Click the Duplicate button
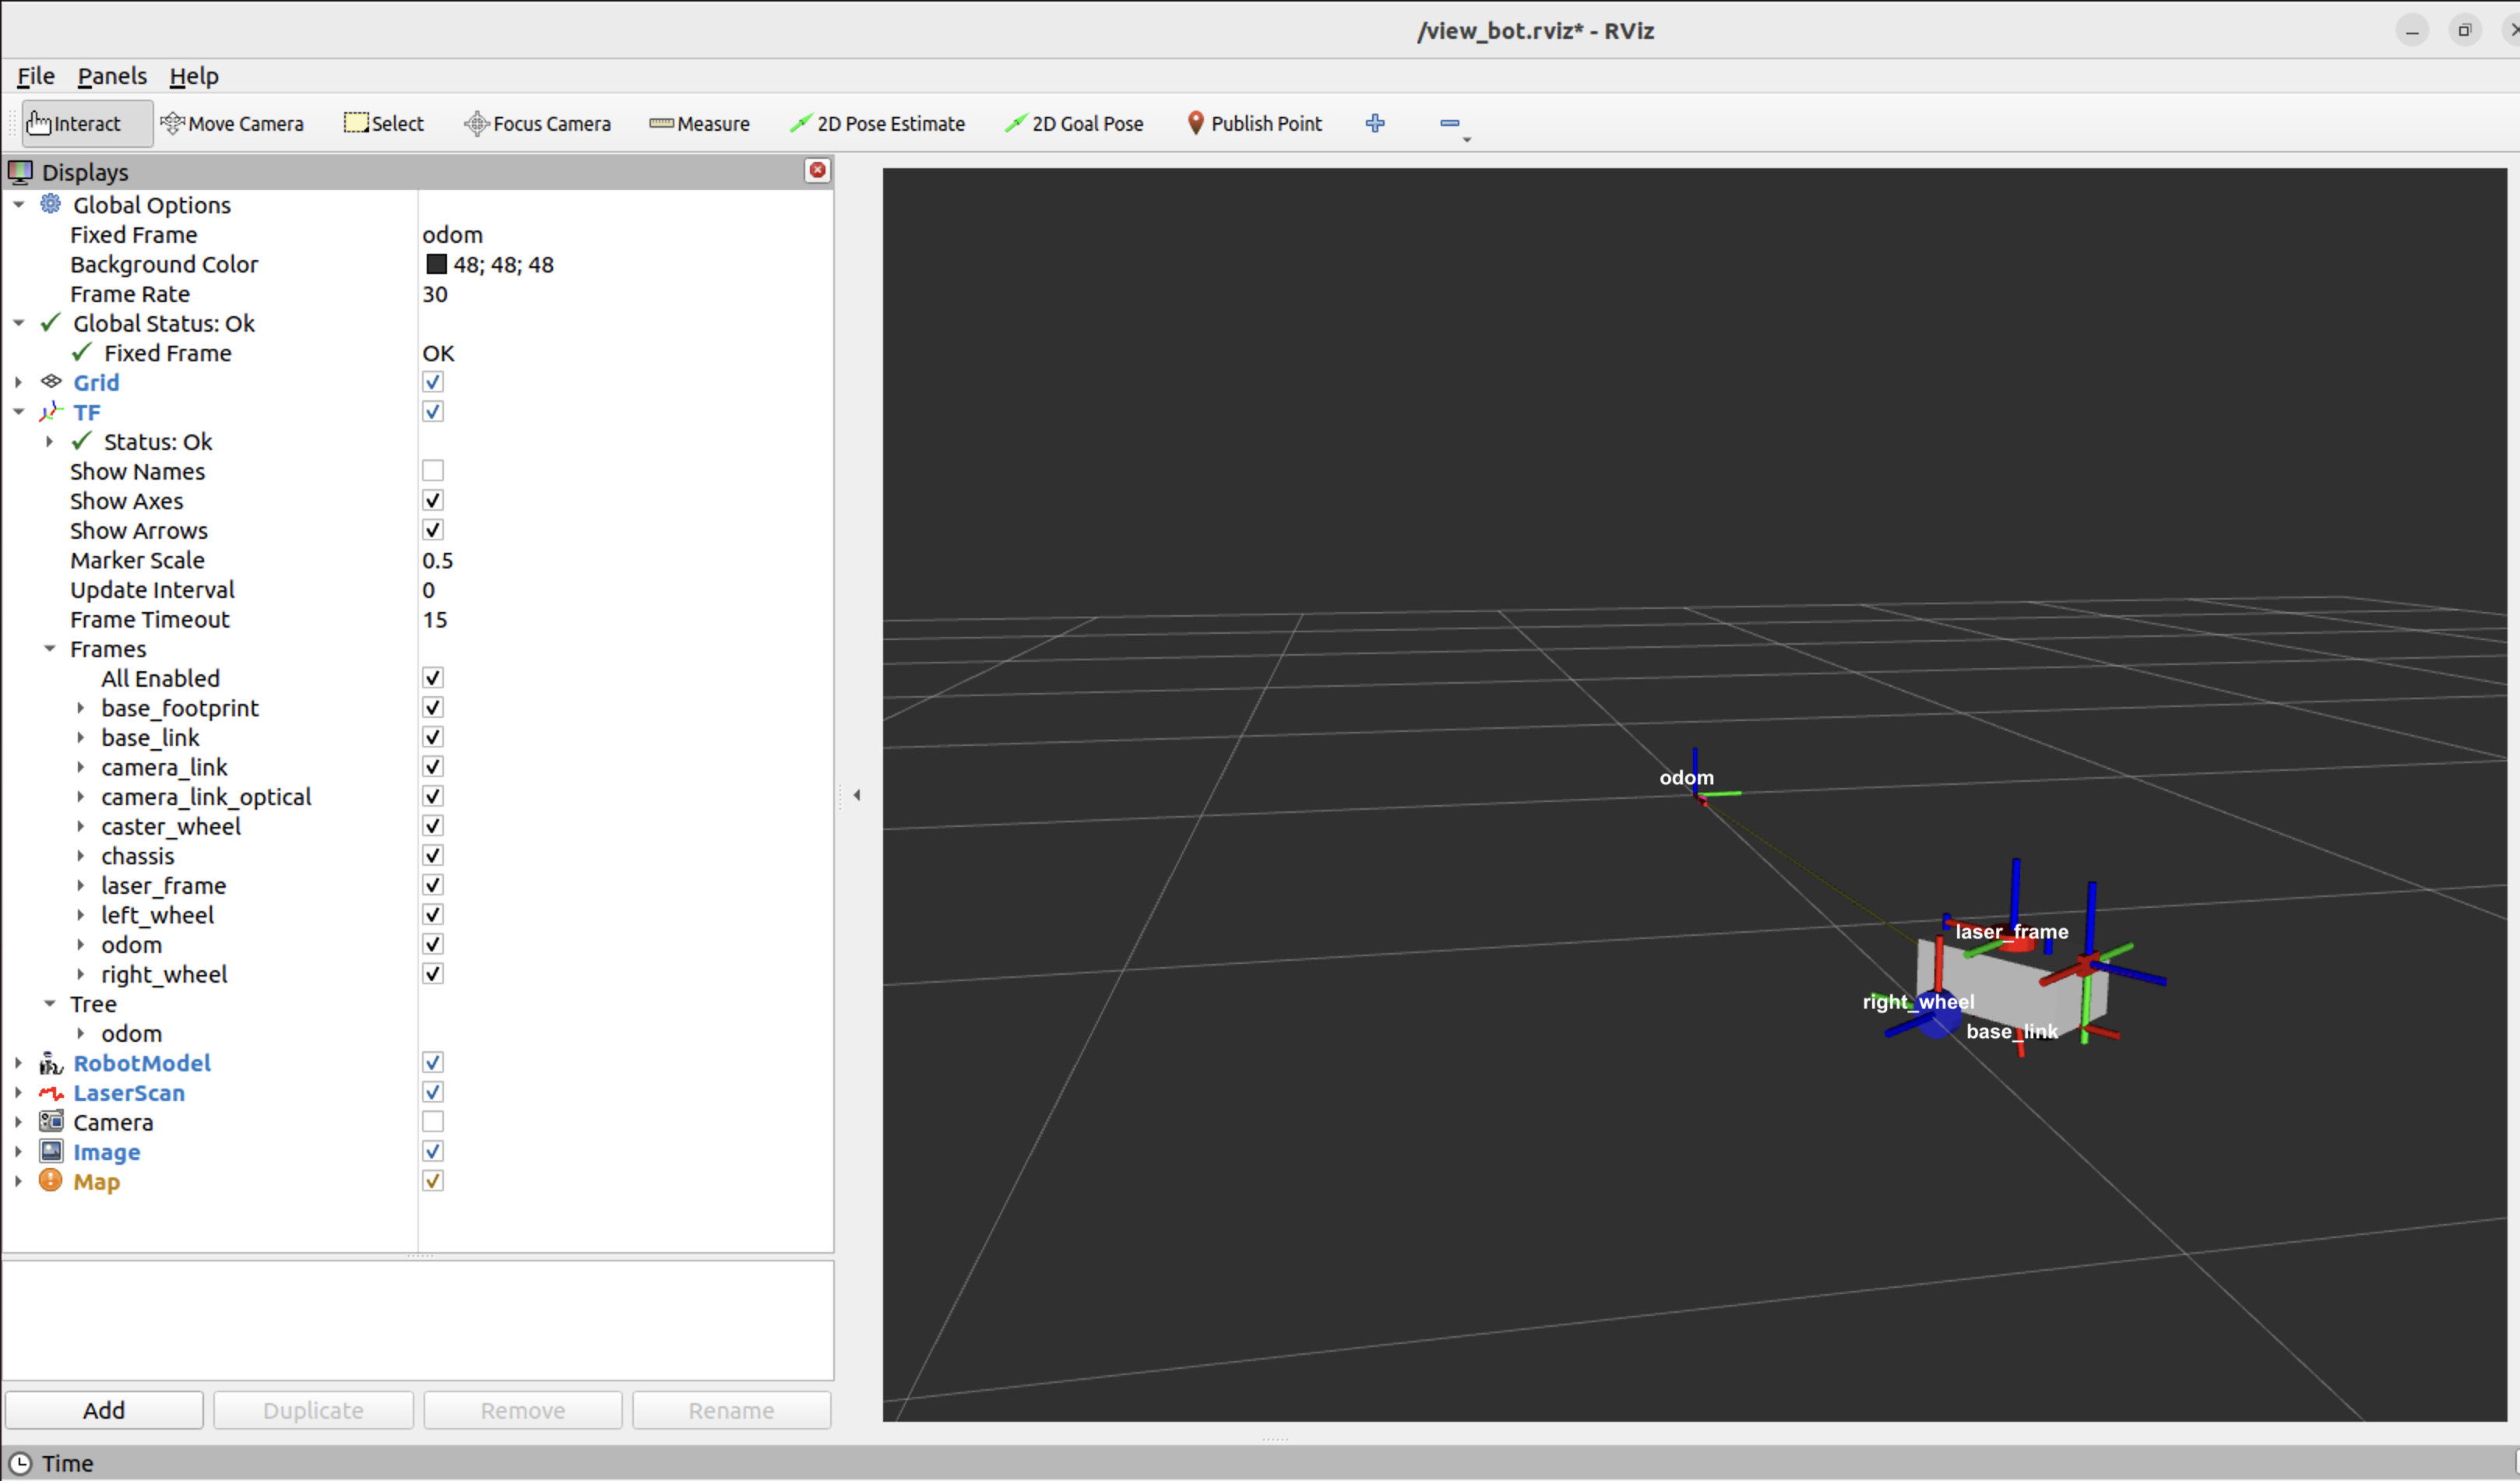This screenshot has height=1481, width=2520. click(313, 1410)
